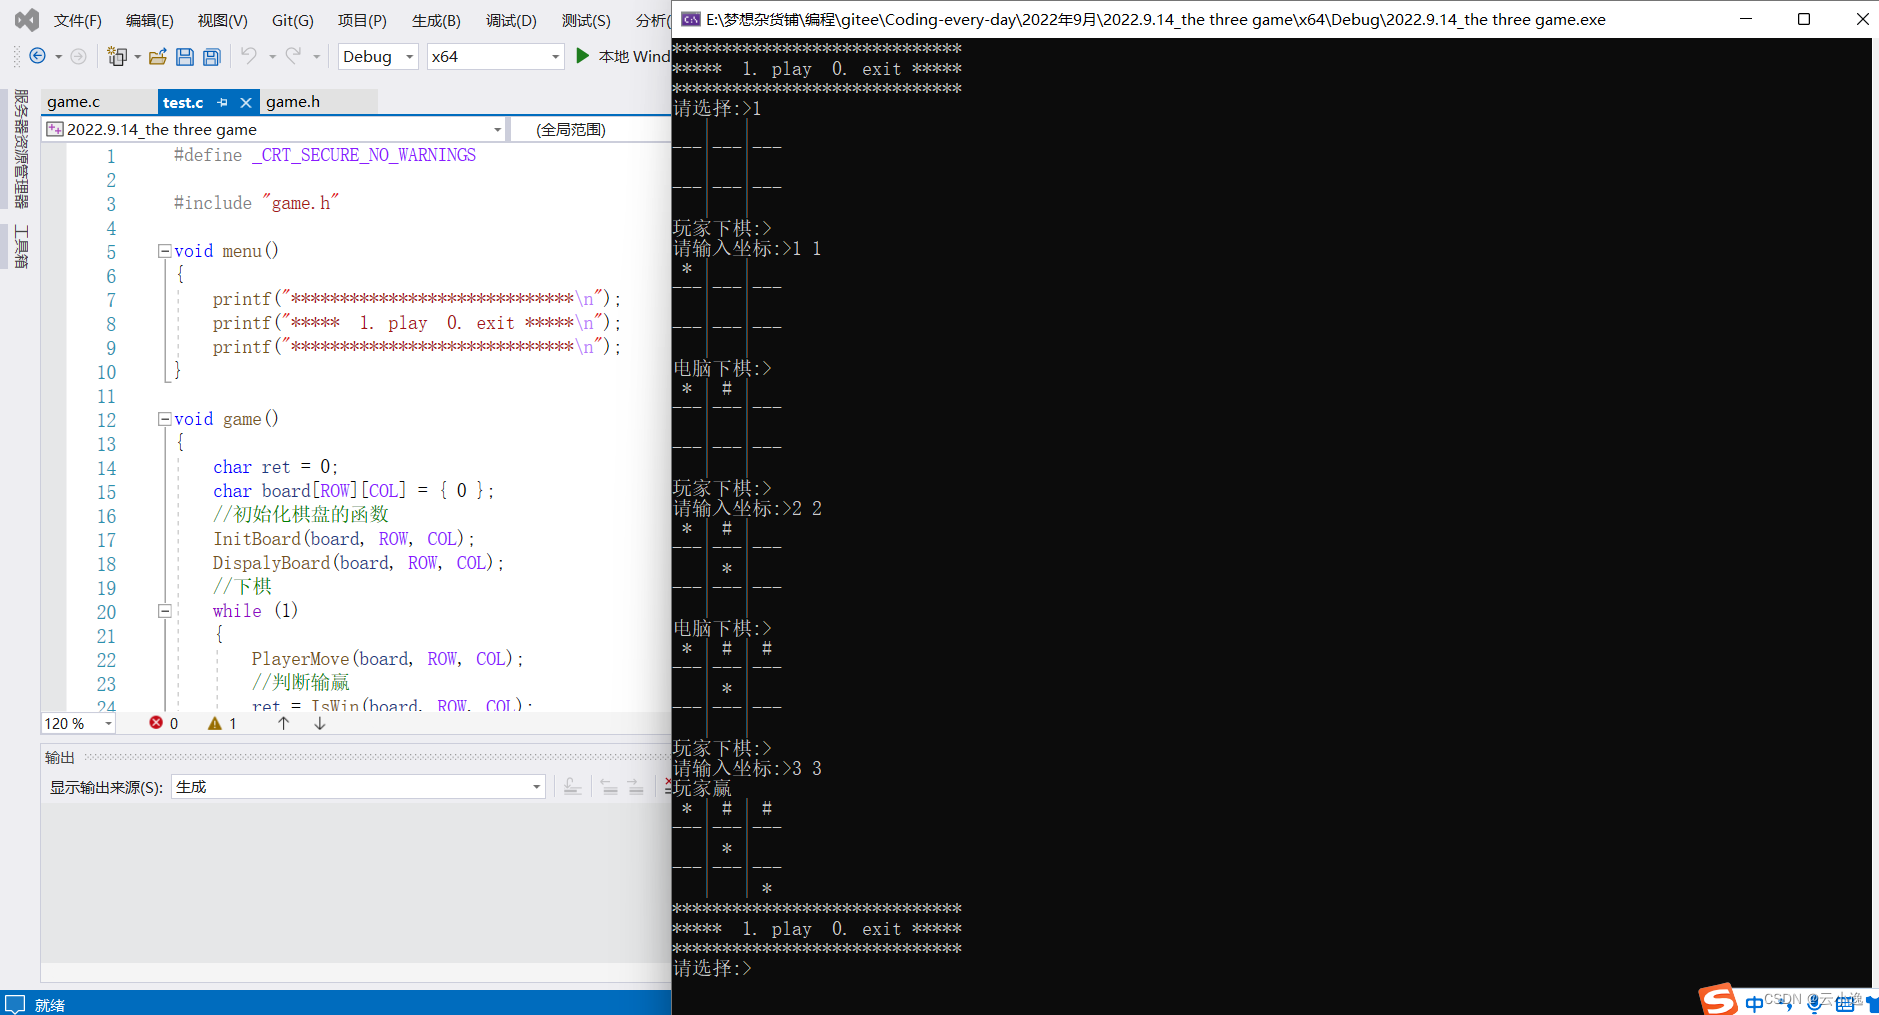
Task: Go to next issue with down arrow
Action: tap(320, 723)
